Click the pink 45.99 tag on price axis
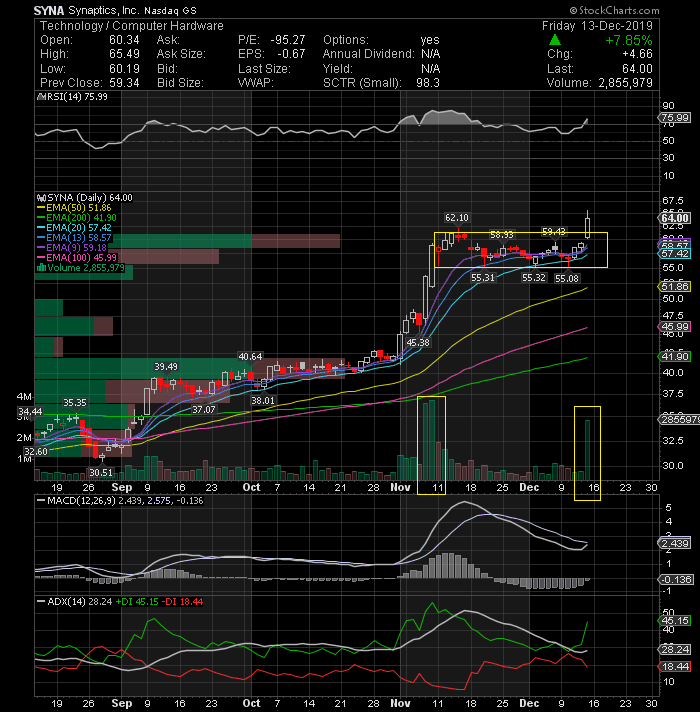 coord(675,326)
